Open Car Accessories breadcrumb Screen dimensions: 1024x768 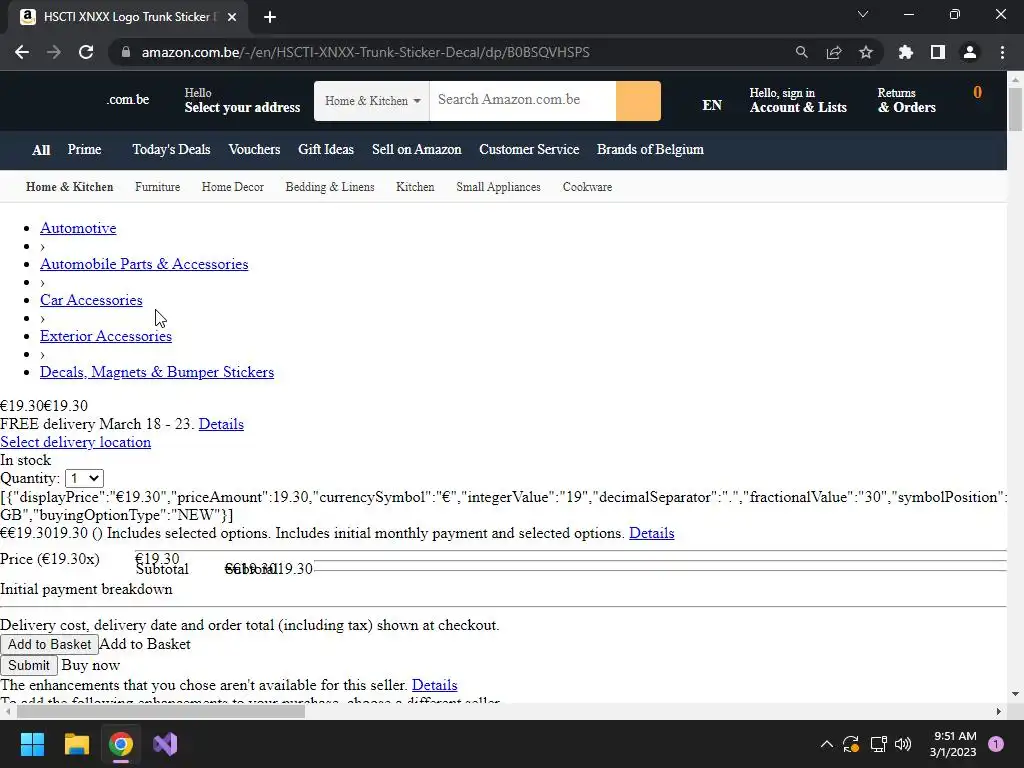91,300
